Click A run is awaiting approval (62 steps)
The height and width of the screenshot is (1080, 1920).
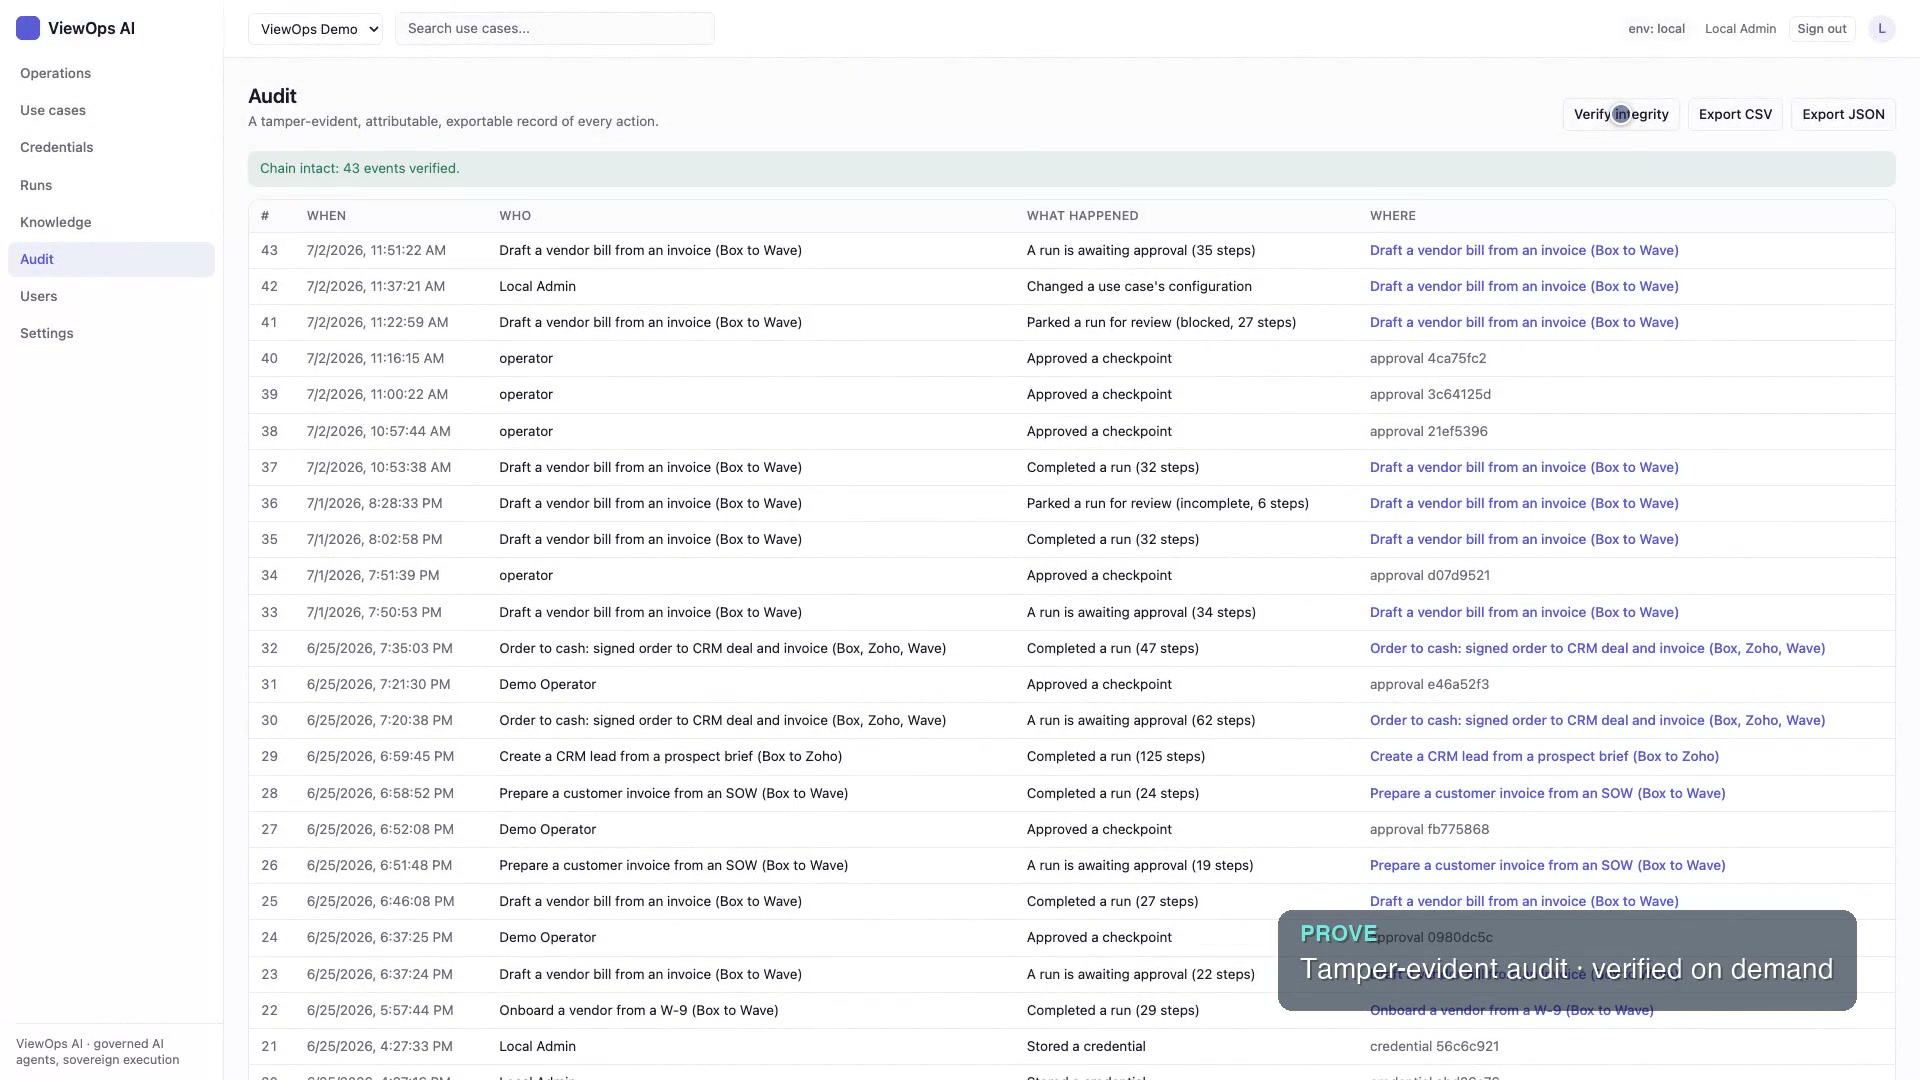(1140, 720)
